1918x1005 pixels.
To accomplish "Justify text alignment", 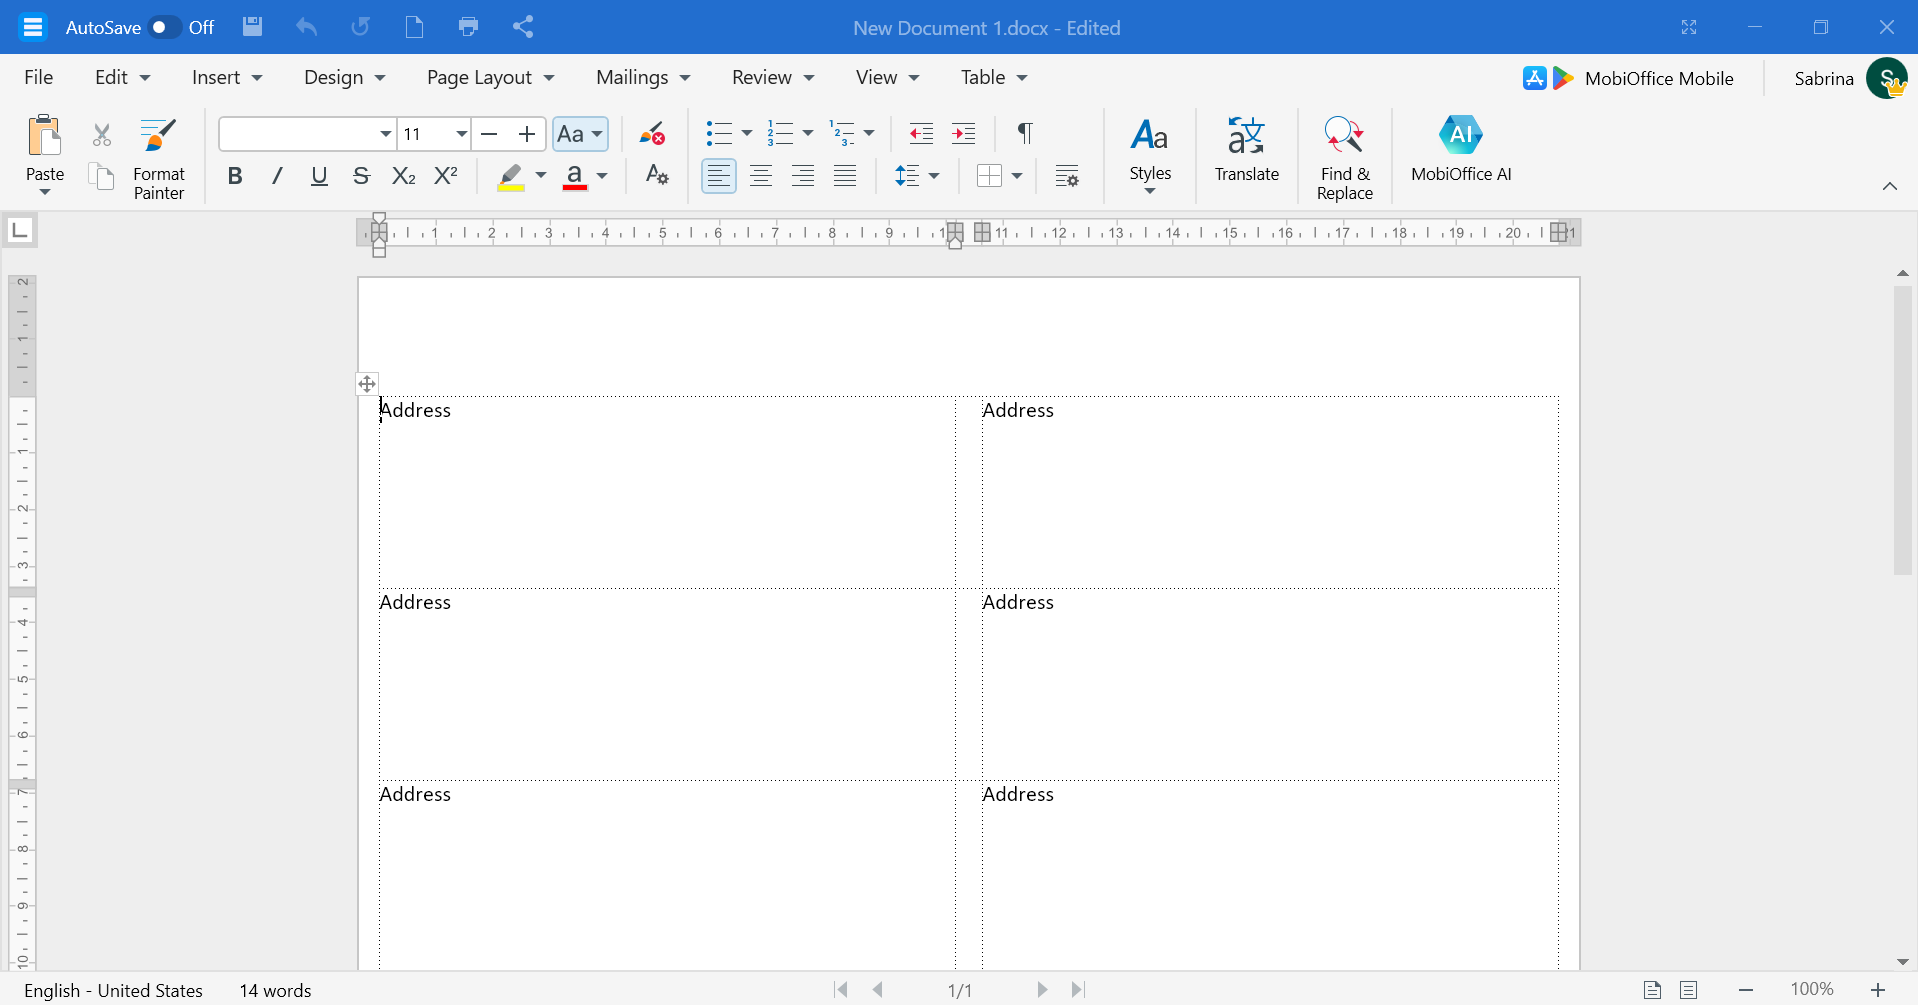I will tap(845, 176).
